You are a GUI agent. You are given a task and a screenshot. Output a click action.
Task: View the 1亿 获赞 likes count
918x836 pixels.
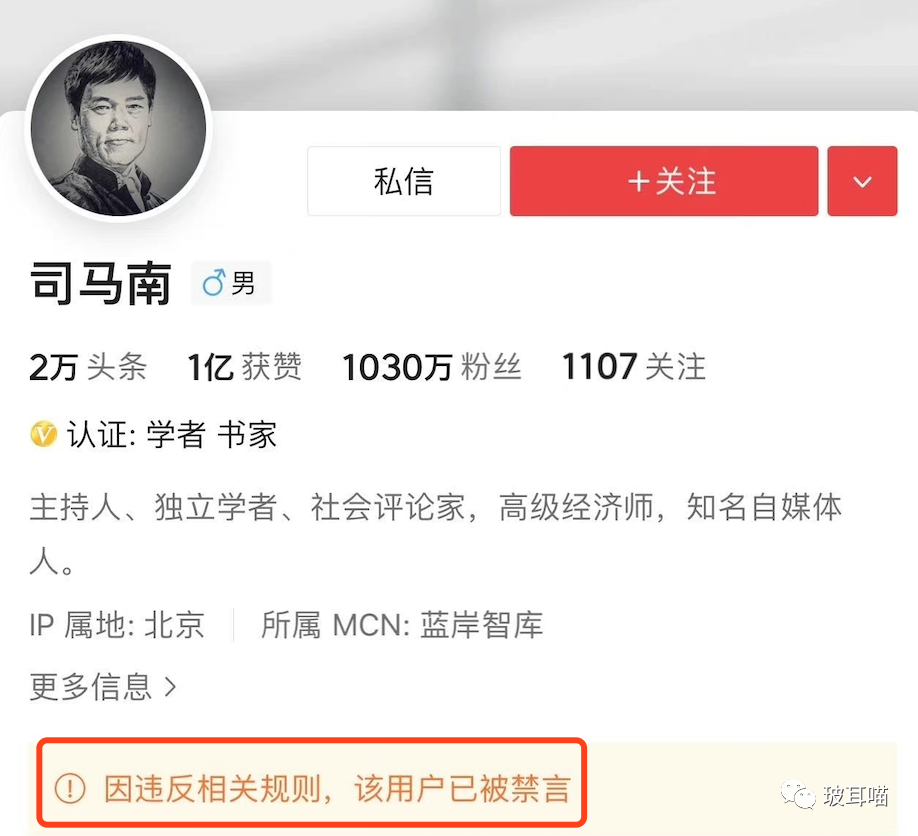[245, 368]
